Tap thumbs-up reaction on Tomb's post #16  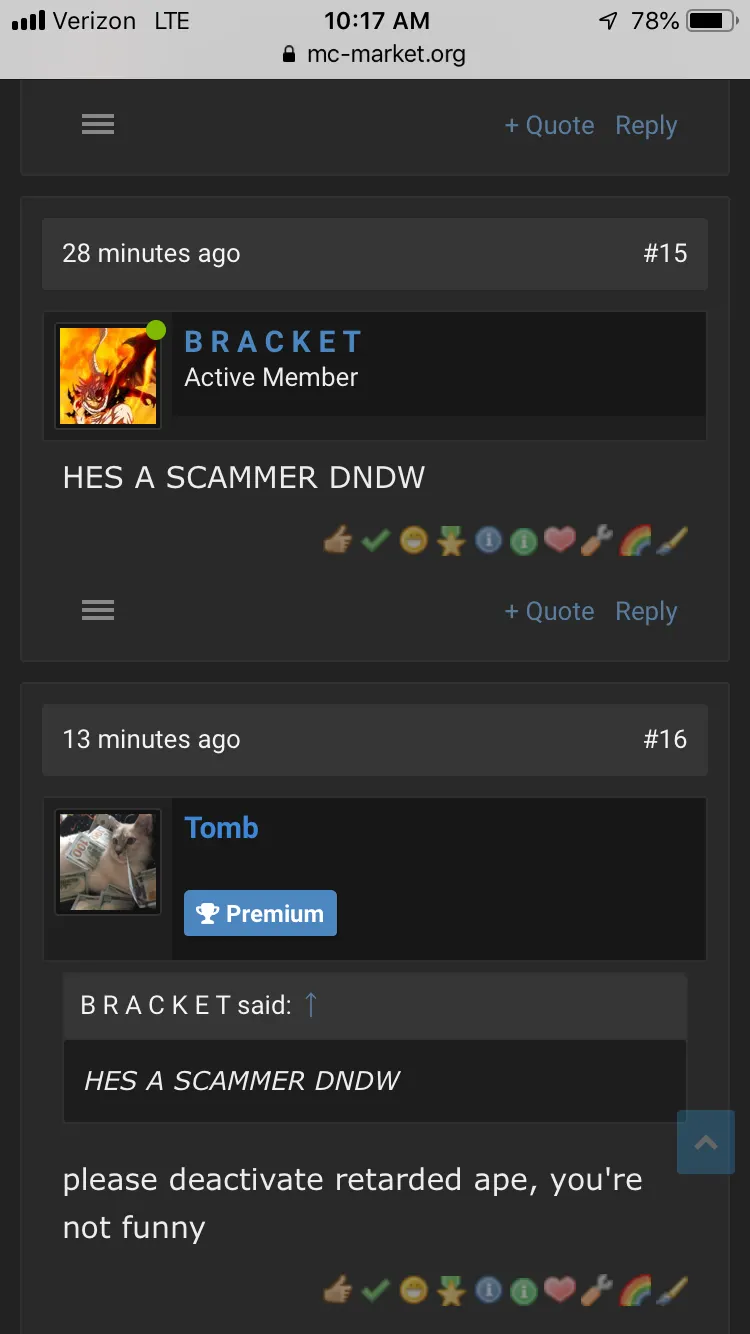[339, 1291]
